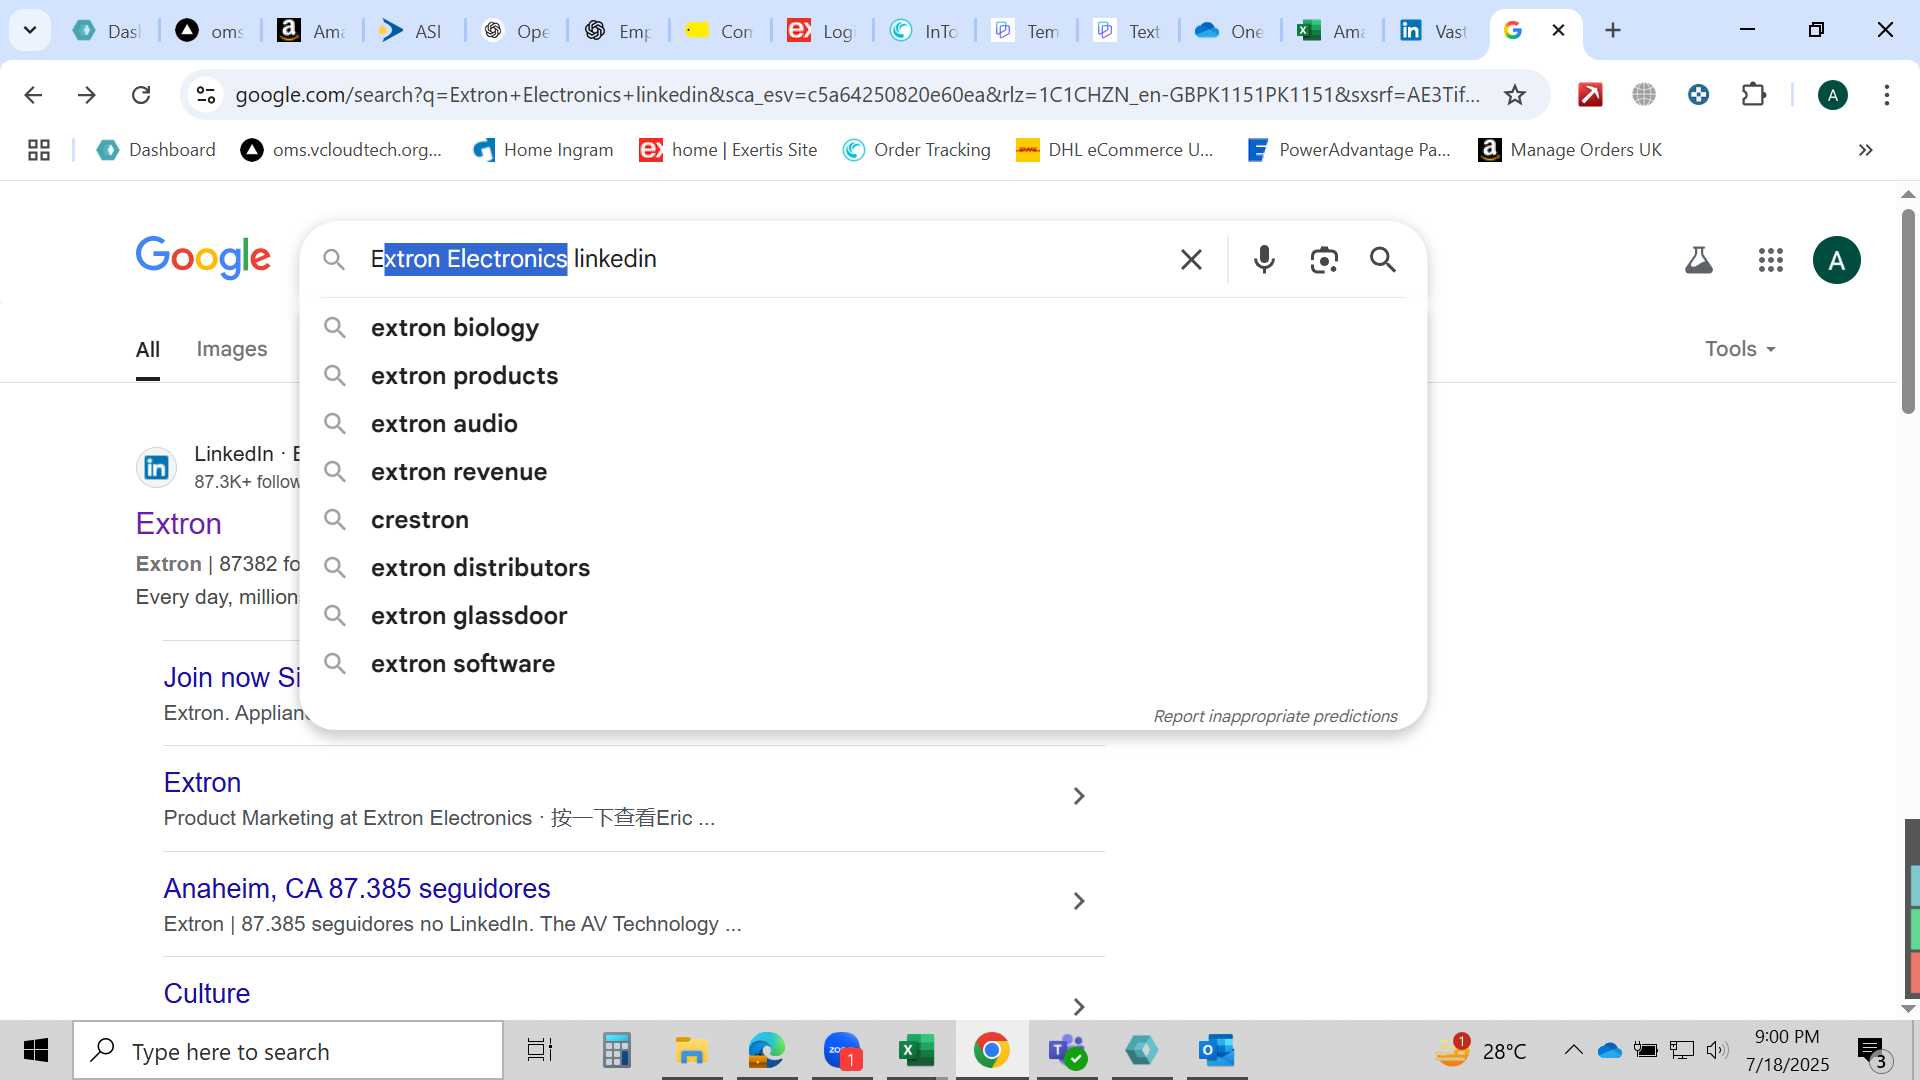Expand the Anaheim, CA result chevron

[x=1078, y=901]
